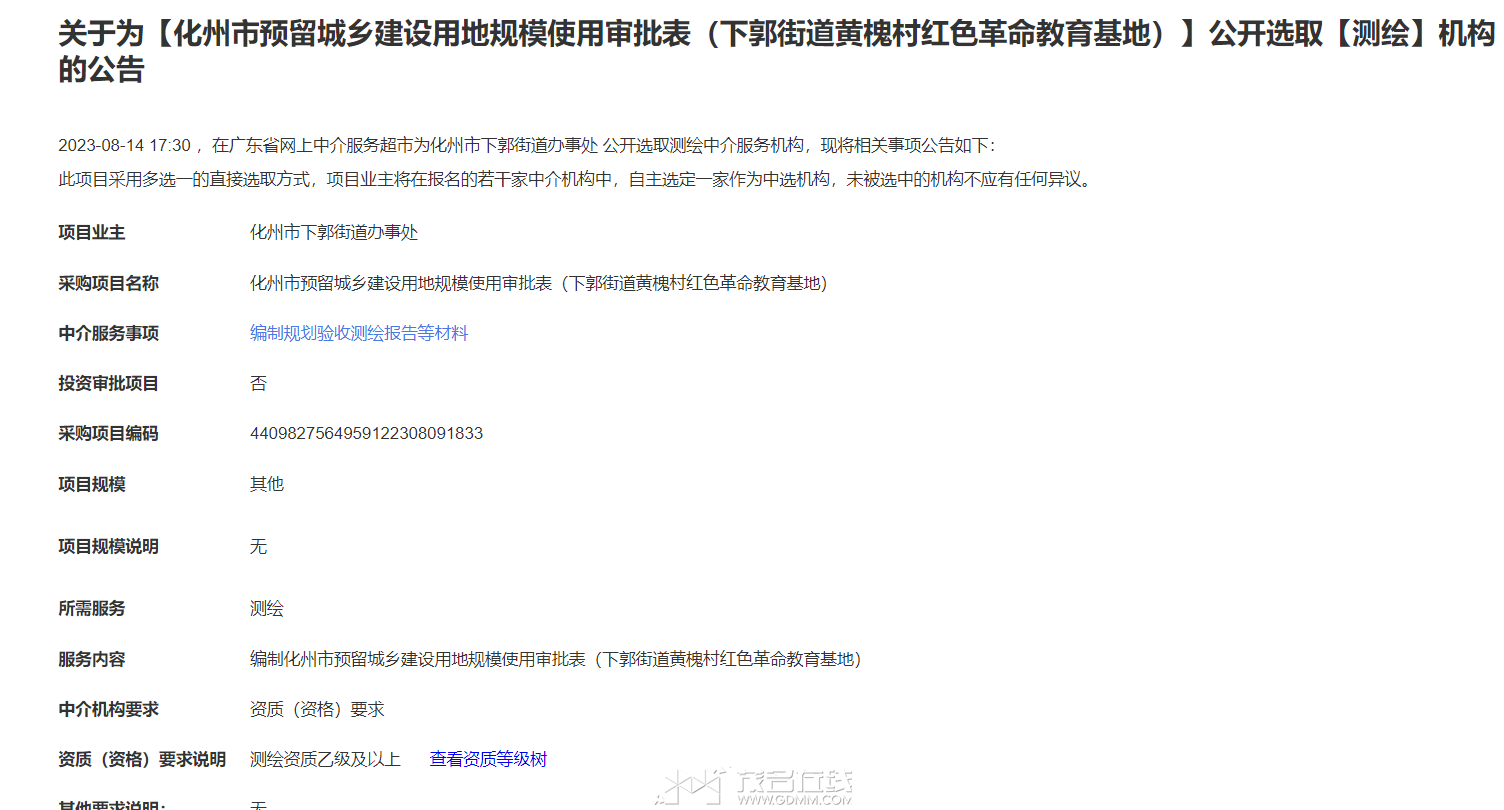Click the project code 4409827564959122308091833
1504x810 pixels.
tap(366, 433)
